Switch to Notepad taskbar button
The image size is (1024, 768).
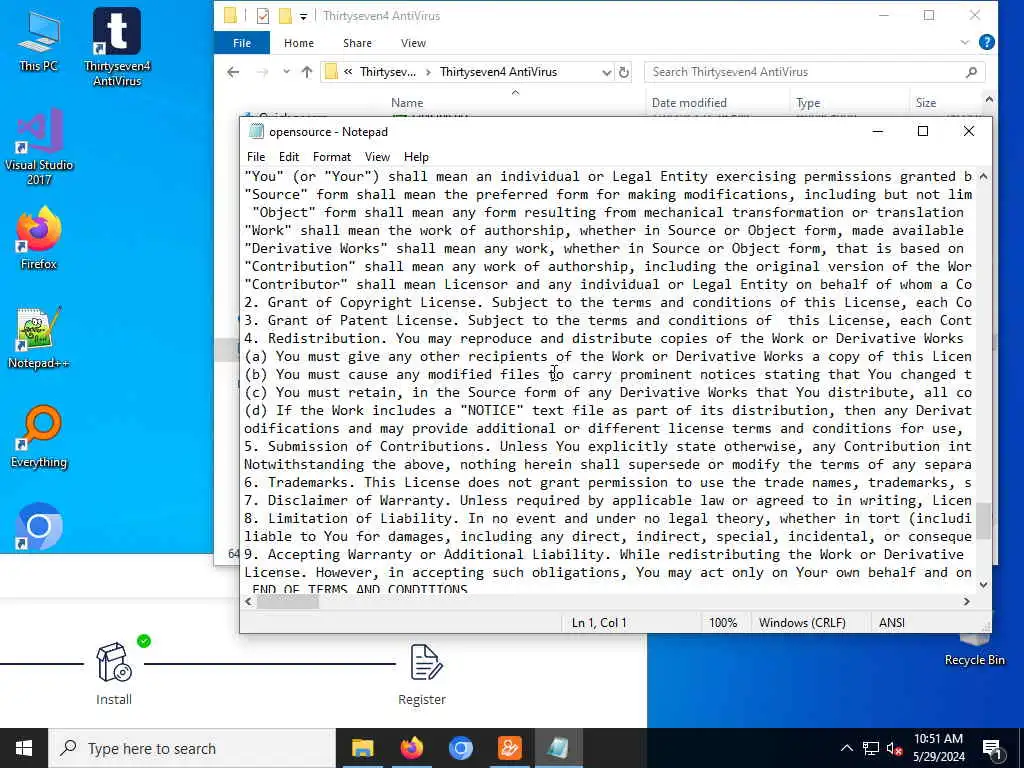click(x=558, y=748)
